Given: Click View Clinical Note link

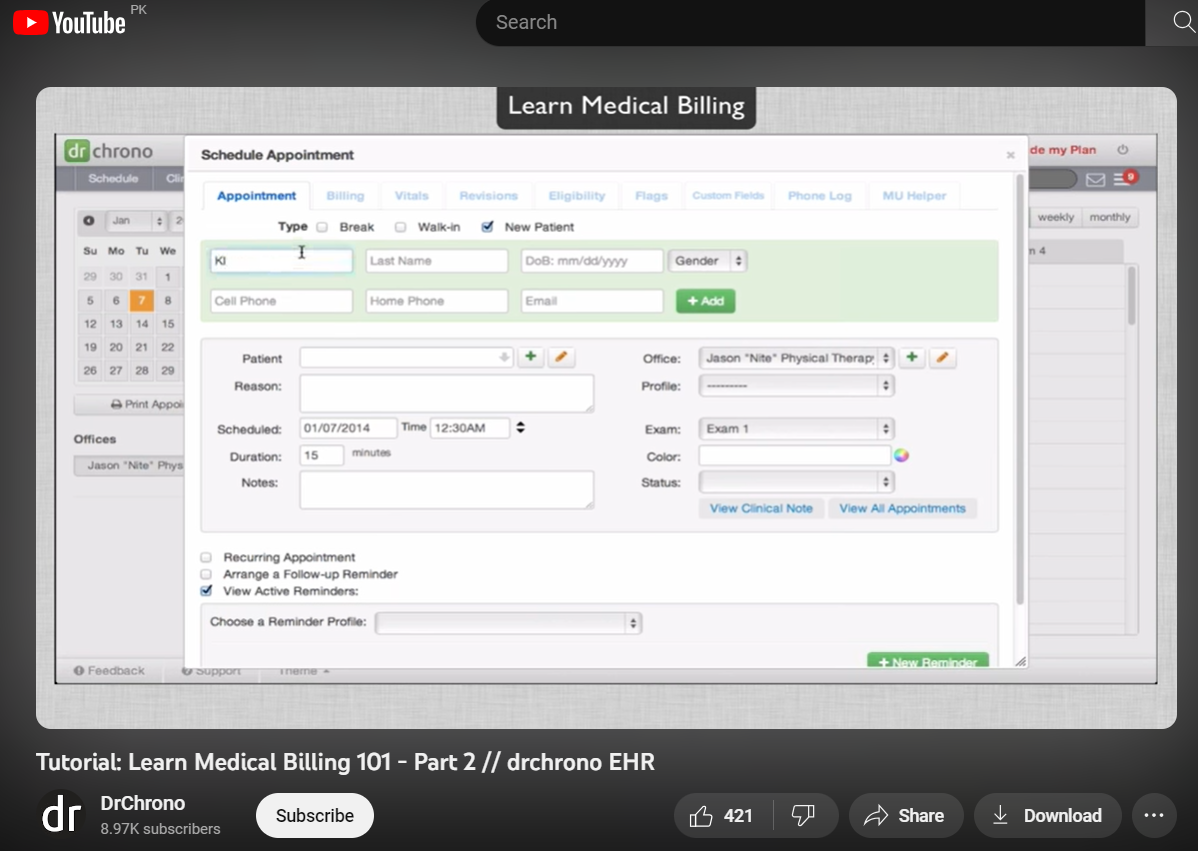Looking at the screenshot, I should click(x=761, y=508).
